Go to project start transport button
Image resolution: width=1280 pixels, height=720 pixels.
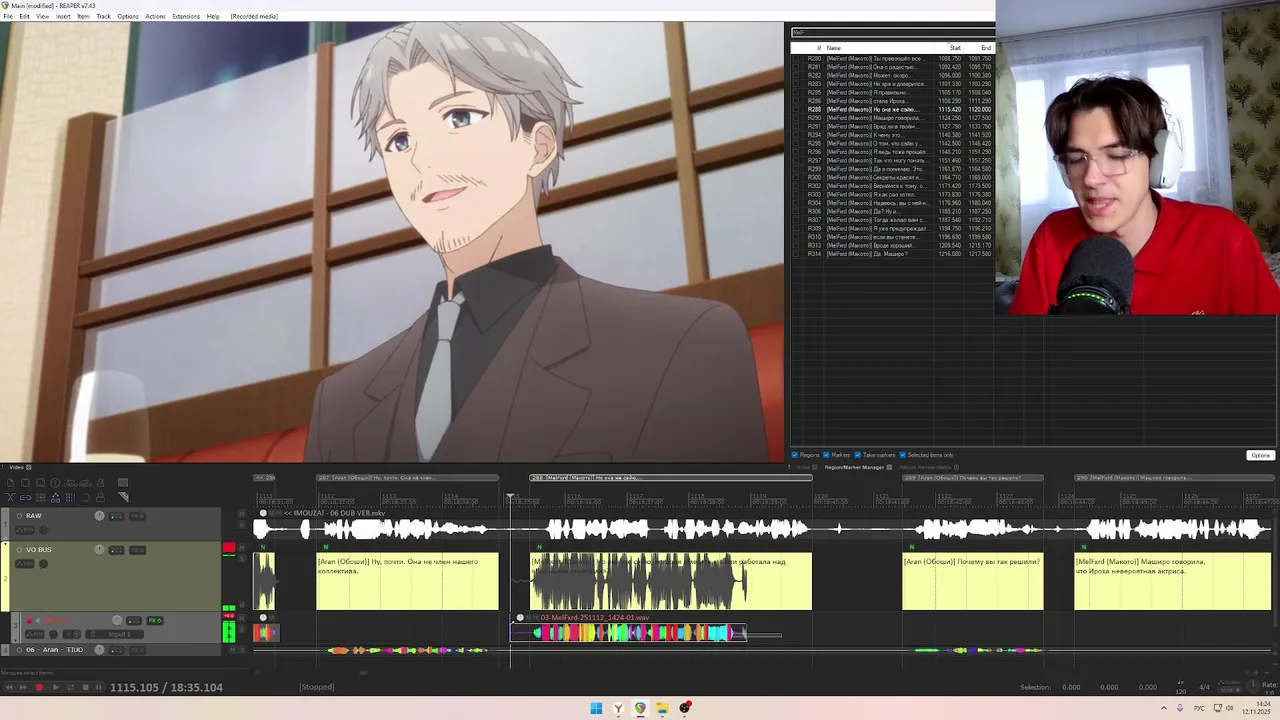[x=9, y=687]
